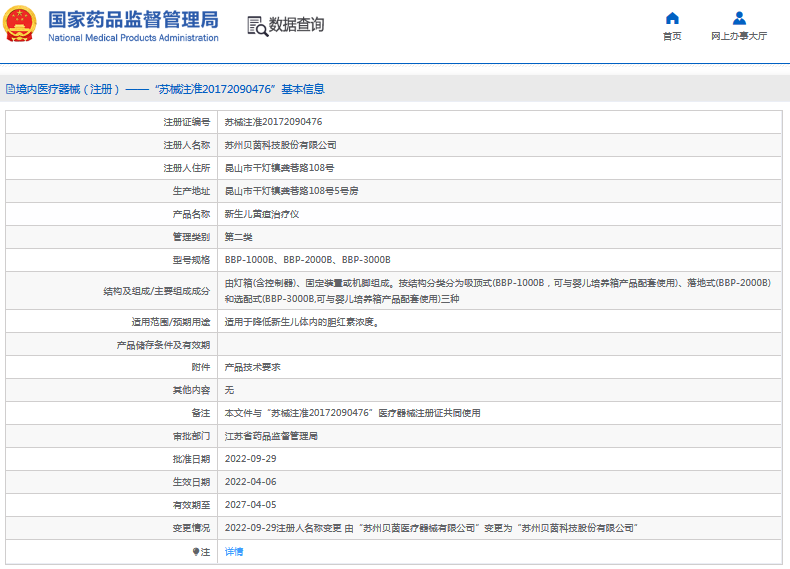
Task: Click the data query magnifier icon
Action: coord(257,26)
